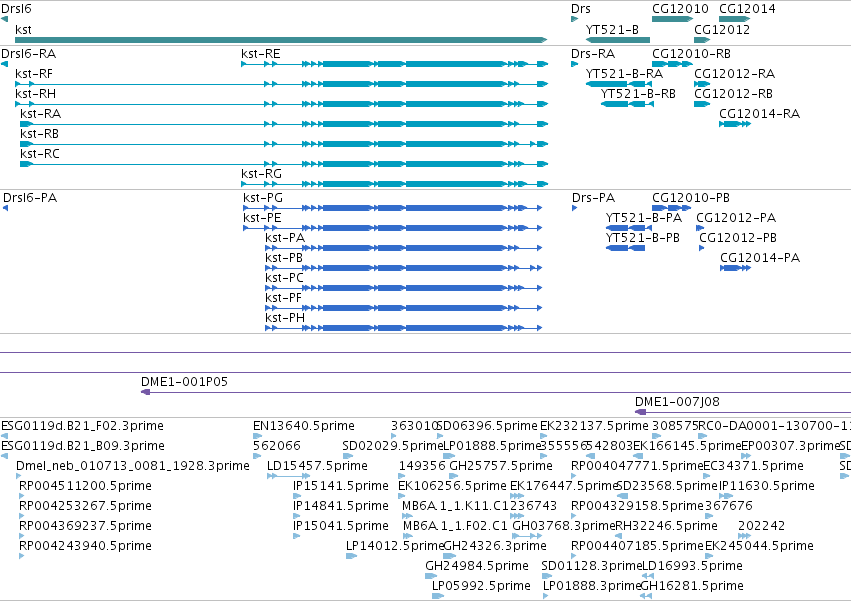Select the kst-RG transcript label
The image size is (851, 601).
pos(262,174)
